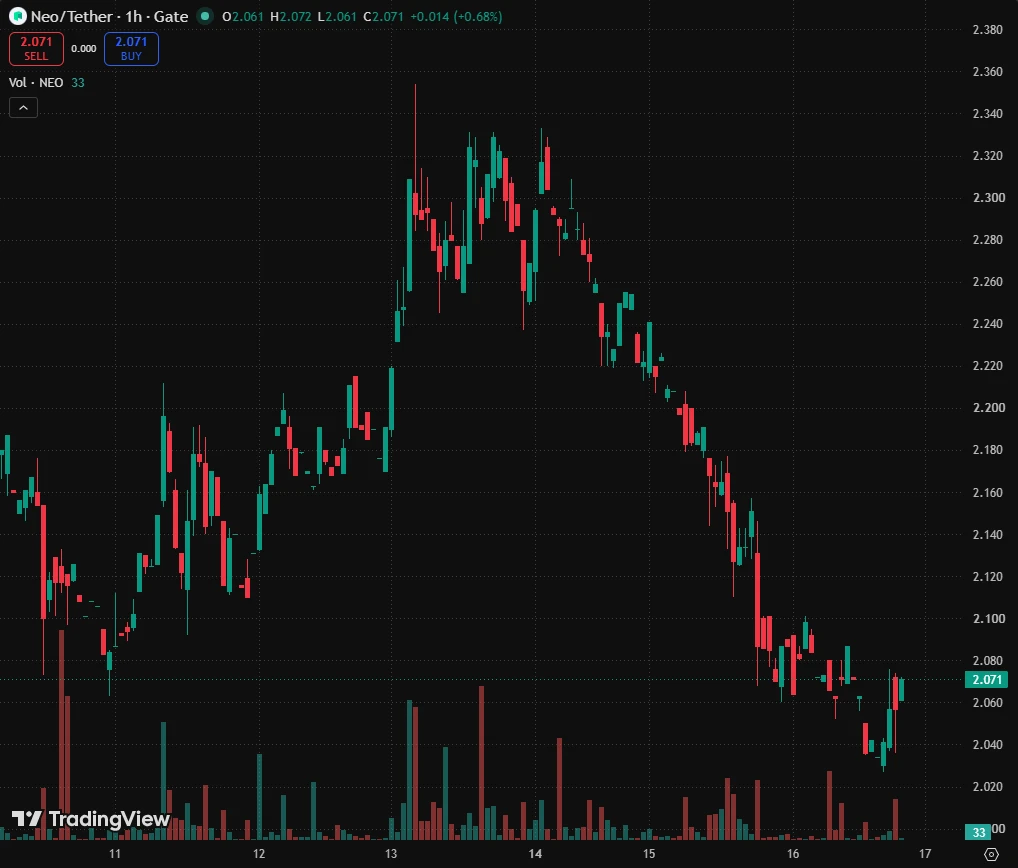Image resolution: width=1018 pixels, height=868 pixels.
Task: Click the current price label 2.071 on the axis
Action: pos(987,680)
